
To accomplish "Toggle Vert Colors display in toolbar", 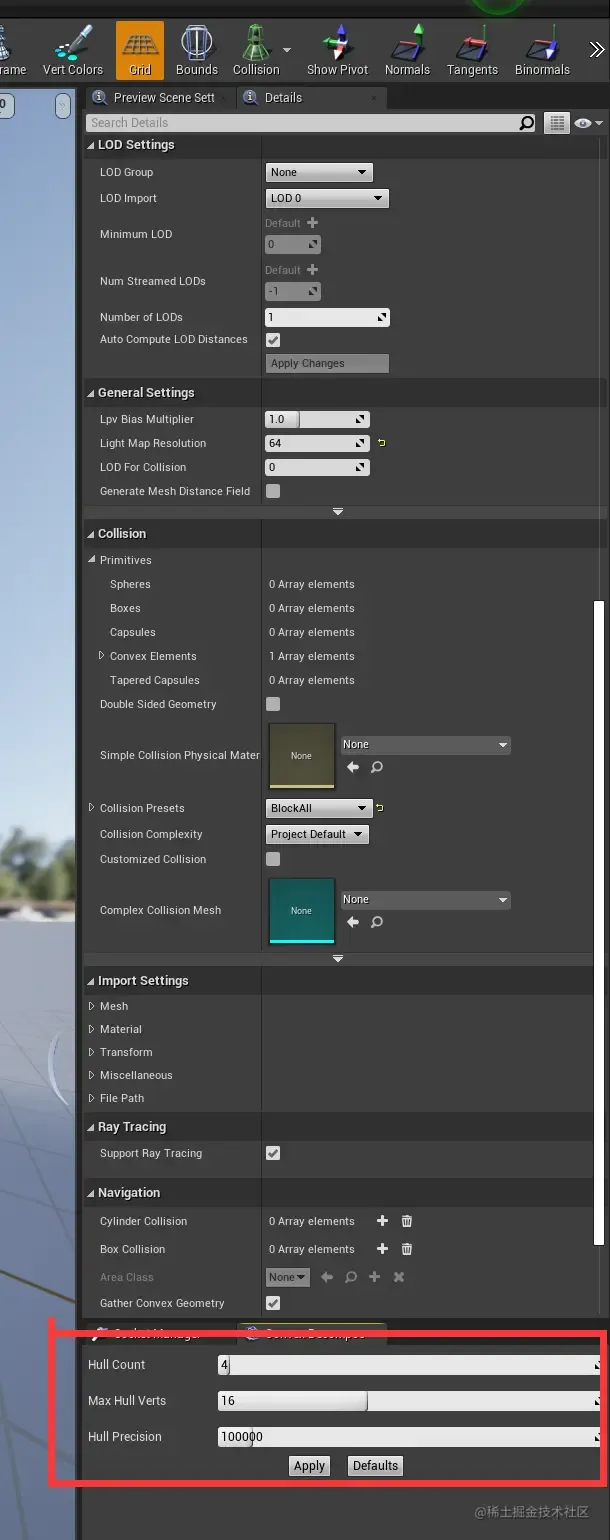I will point(73,50).
